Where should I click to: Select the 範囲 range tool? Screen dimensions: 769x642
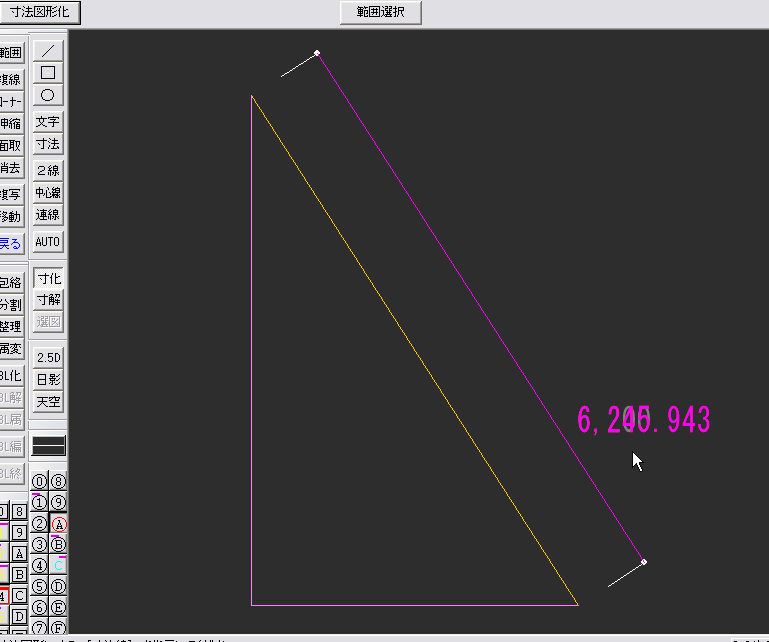(x=11, y=52)
